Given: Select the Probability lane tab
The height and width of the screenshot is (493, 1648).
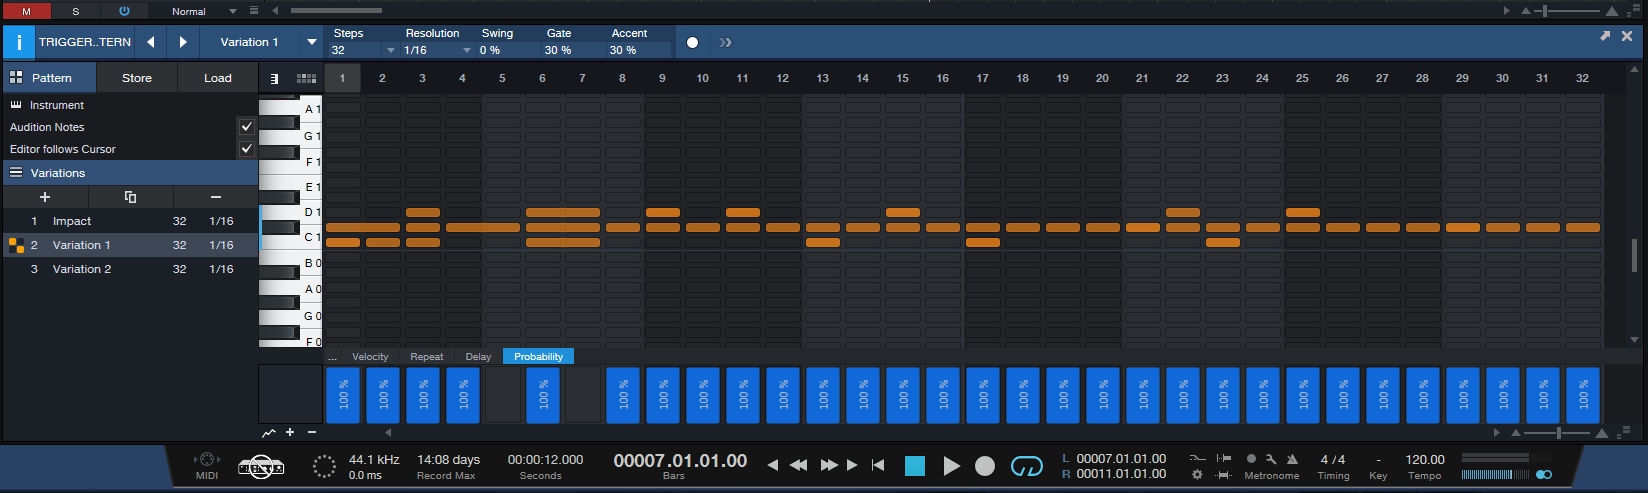Looking at the screenshot, I should (539, 356).
